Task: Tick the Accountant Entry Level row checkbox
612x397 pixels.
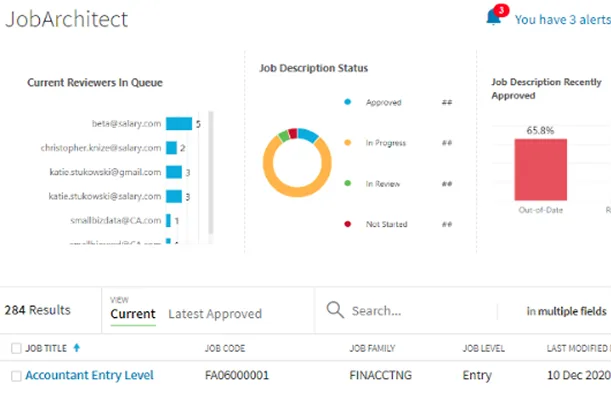Action: (x=16, y=376)
